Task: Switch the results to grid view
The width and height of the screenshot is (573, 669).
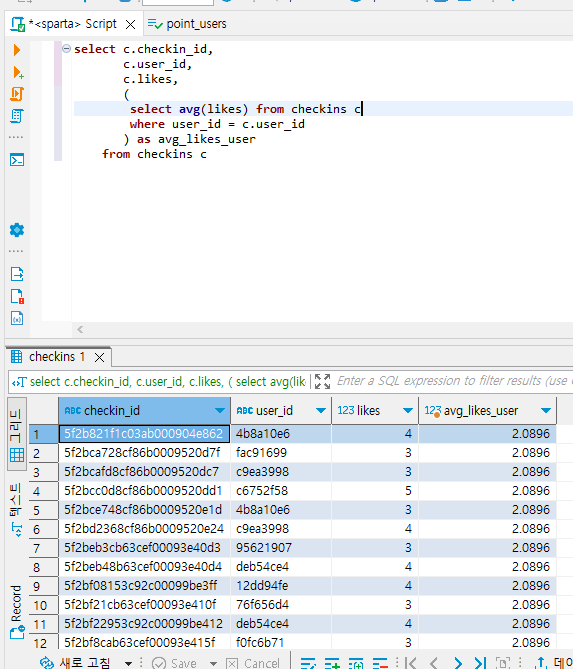Action: 17,434
